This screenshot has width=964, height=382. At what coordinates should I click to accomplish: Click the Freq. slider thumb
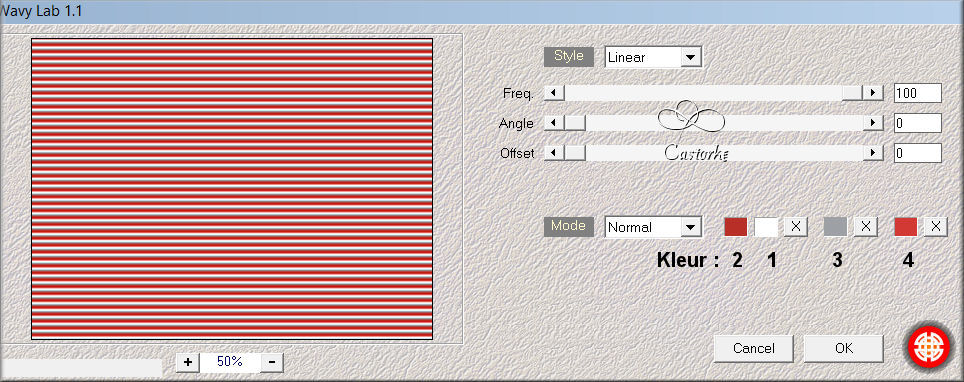coord(852,93)
